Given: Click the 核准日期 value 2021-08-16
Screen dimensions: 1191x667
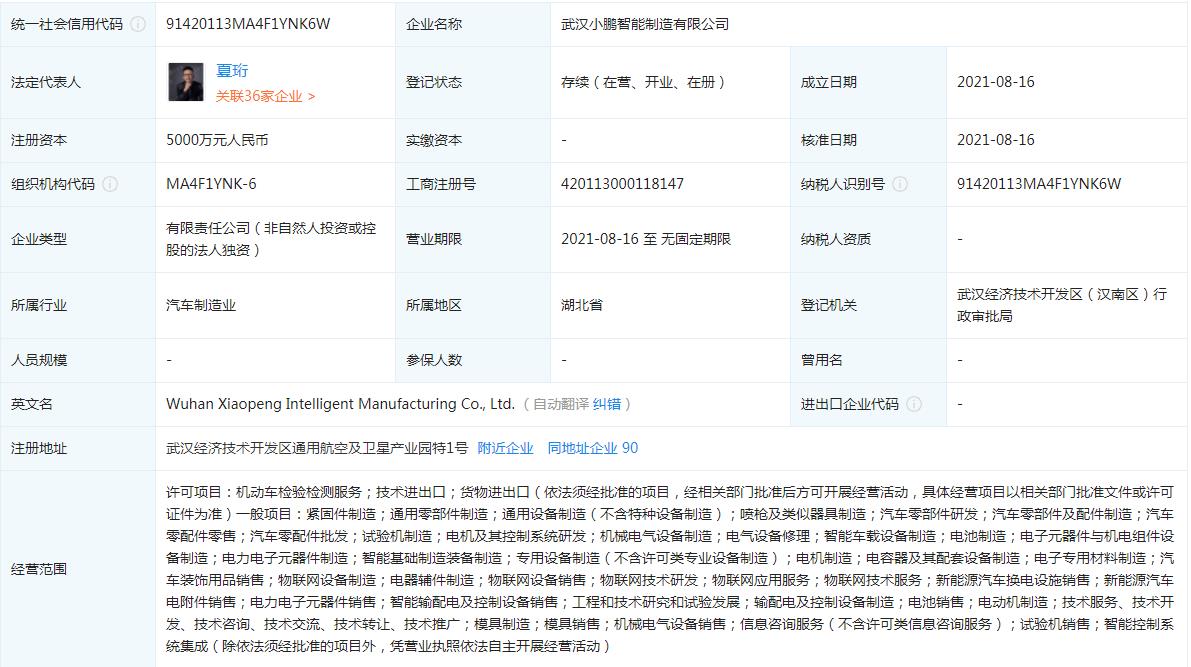Looking at the screenshot, I should click(996, 140).
